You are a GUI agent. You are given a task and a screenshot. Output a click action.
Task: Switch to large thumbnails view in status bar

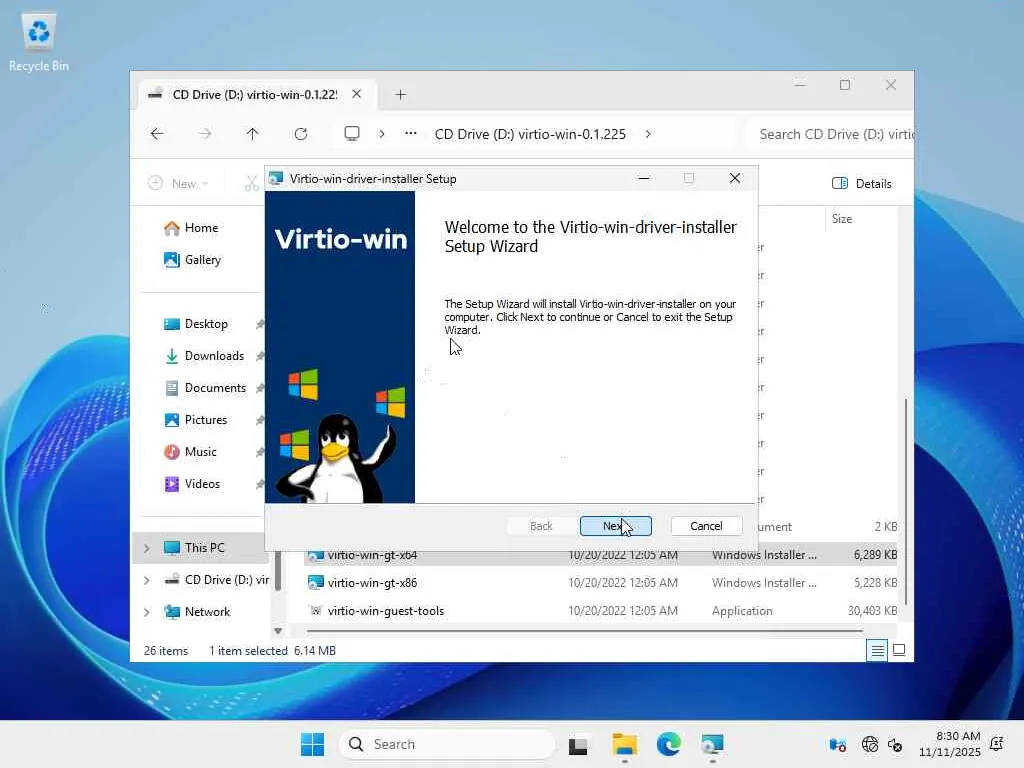pos(899,650)
